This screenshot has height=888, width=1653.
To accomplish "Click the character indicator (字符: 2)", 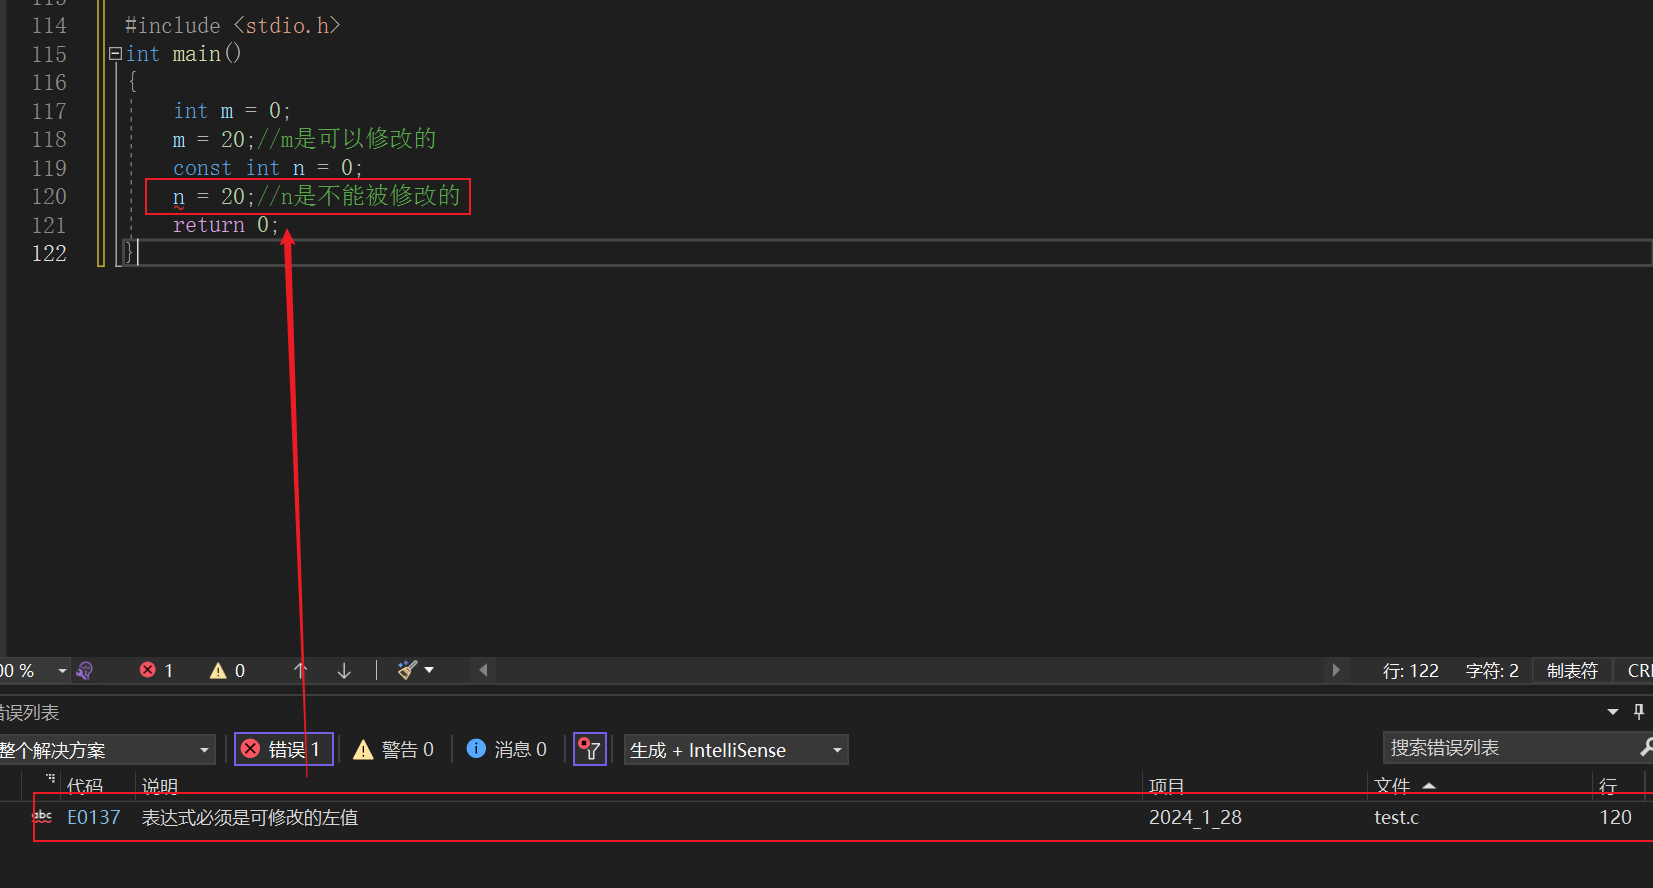I will click(x=1492, y=671).
